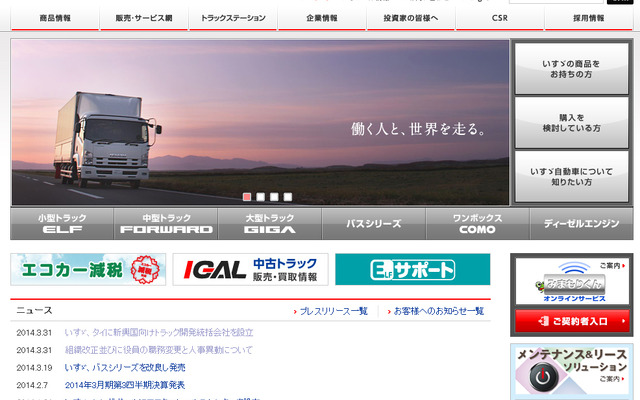Open the ディーゼルエンジン category
This screenshot has height=400, width=640.
tap(582, 224)
